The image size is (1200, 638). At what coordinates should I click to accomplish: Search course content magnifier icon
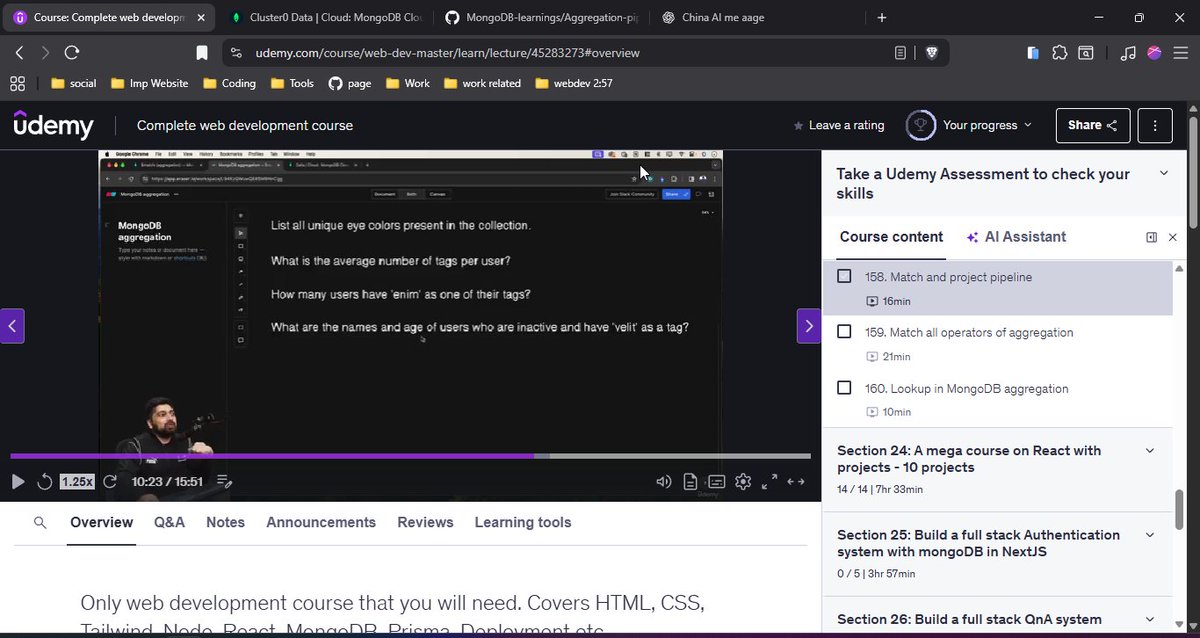coord(40,522)
